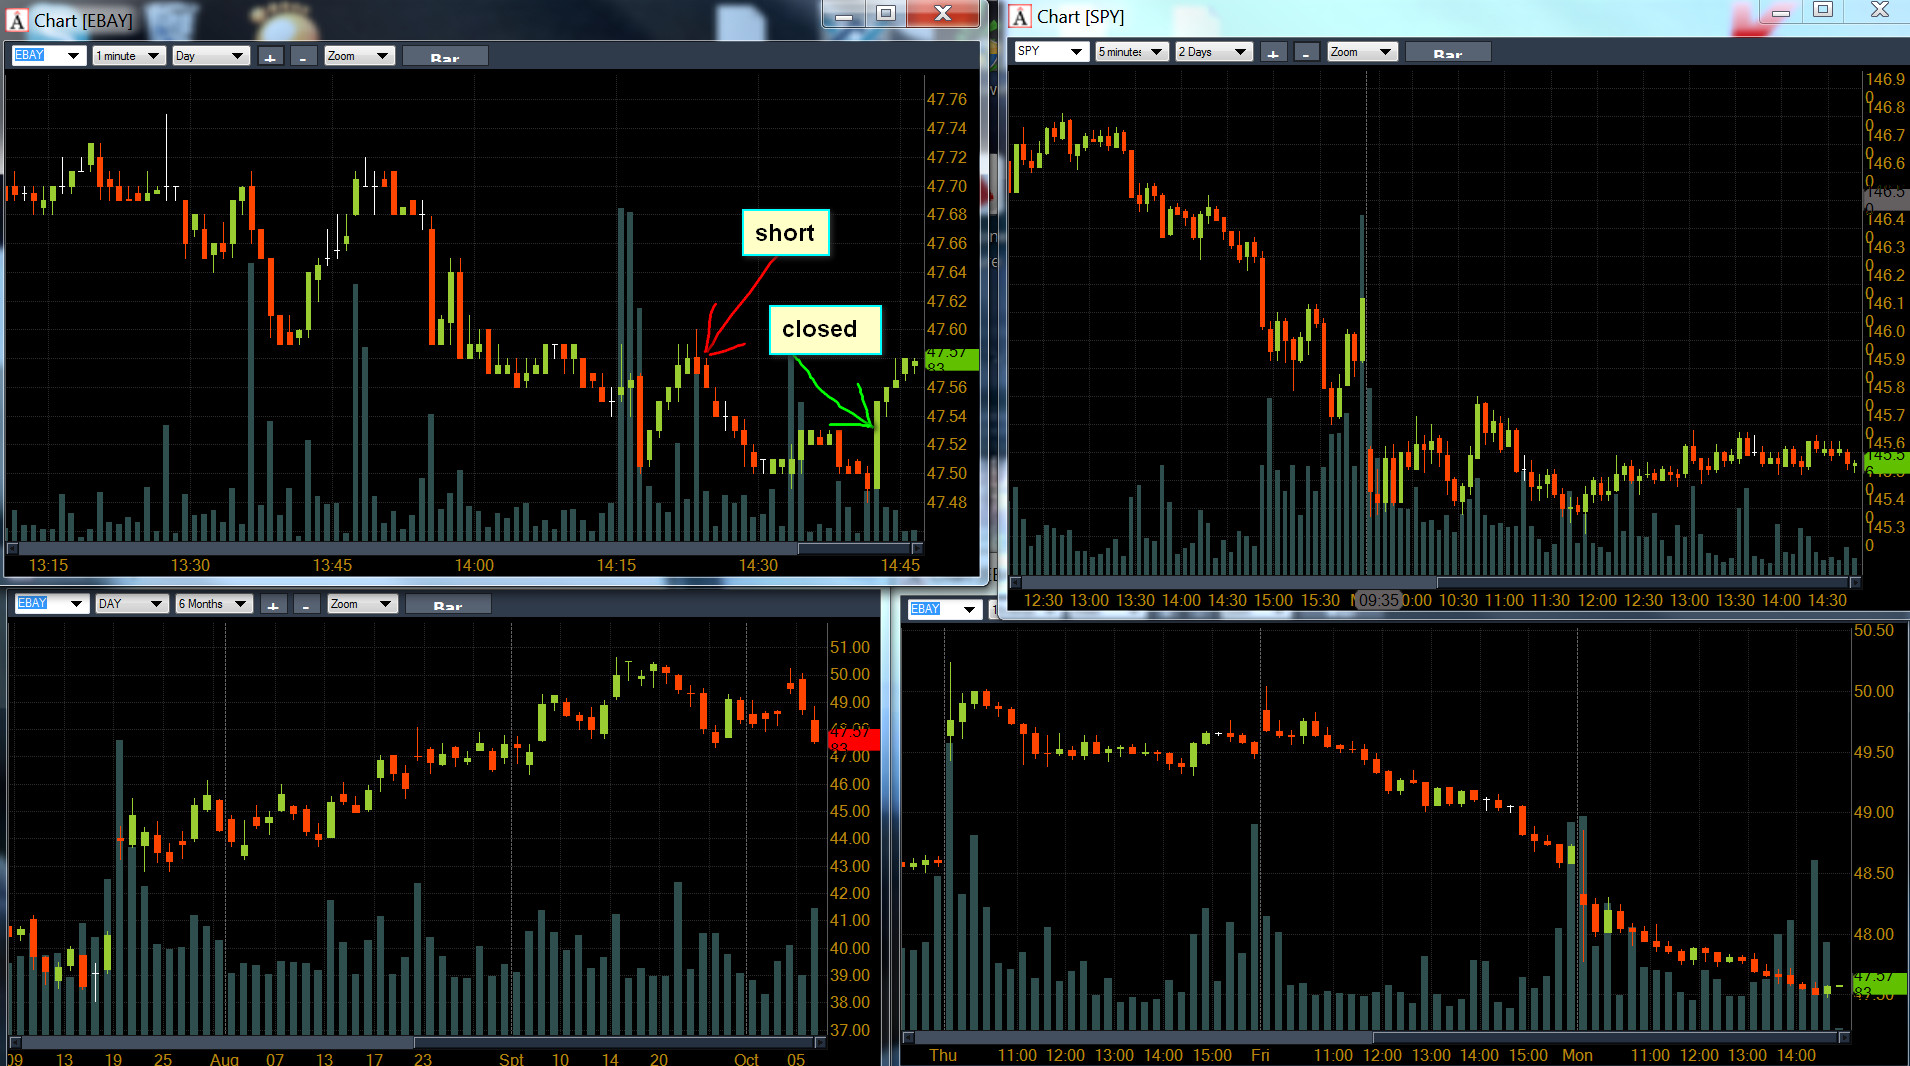Screen dimensions: 1910x1066
Task: Click the Bar button in the Chart [EBAY] toolbar
Action: 445,56
